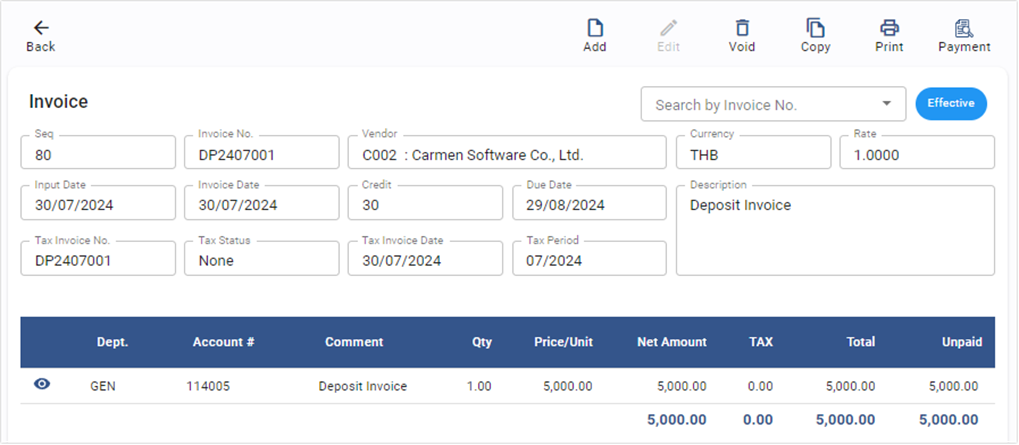
Task: Open the Payment icon
Action: (964, 28)
